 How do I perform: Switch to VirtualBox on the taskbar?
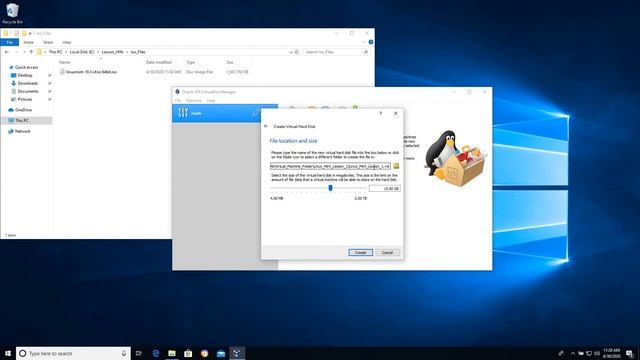(x=237, y=353)
